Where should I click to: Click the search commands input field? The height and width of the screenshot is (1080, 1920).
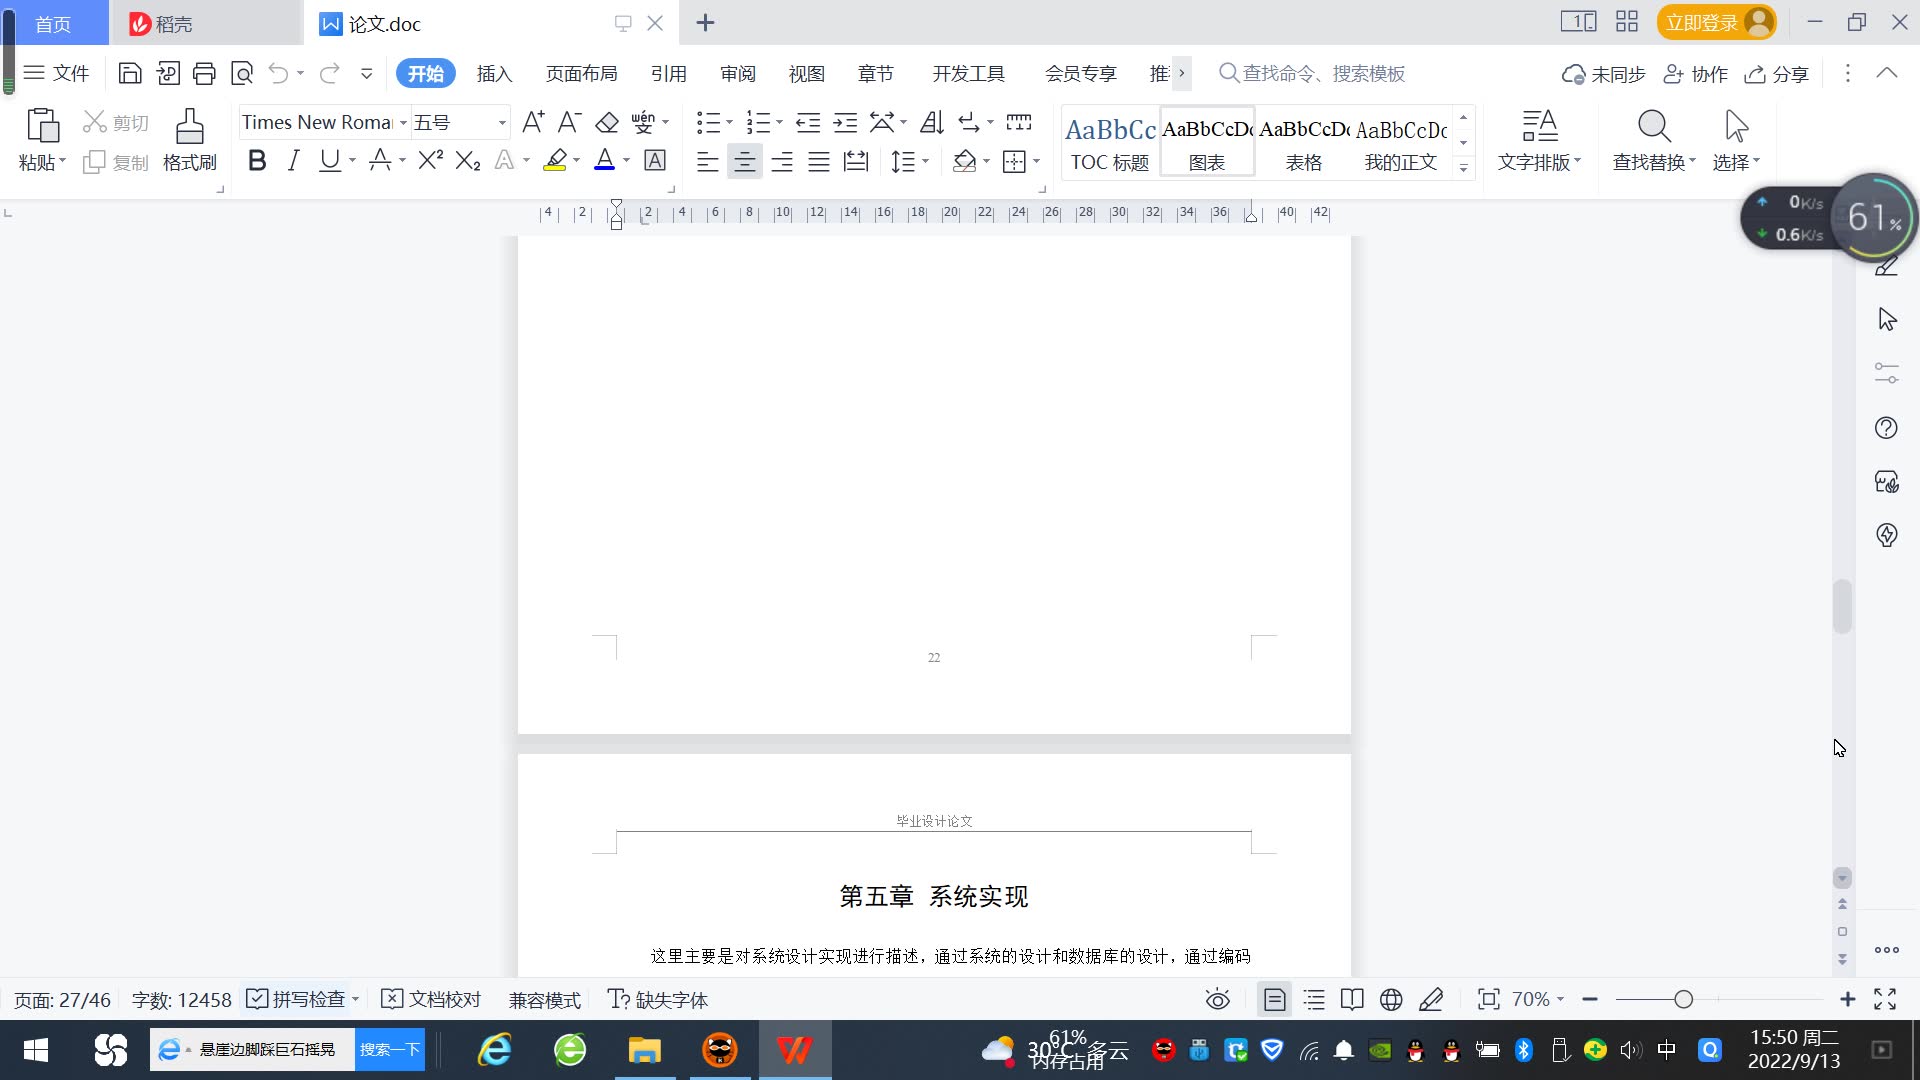(x=1323, y=73)
